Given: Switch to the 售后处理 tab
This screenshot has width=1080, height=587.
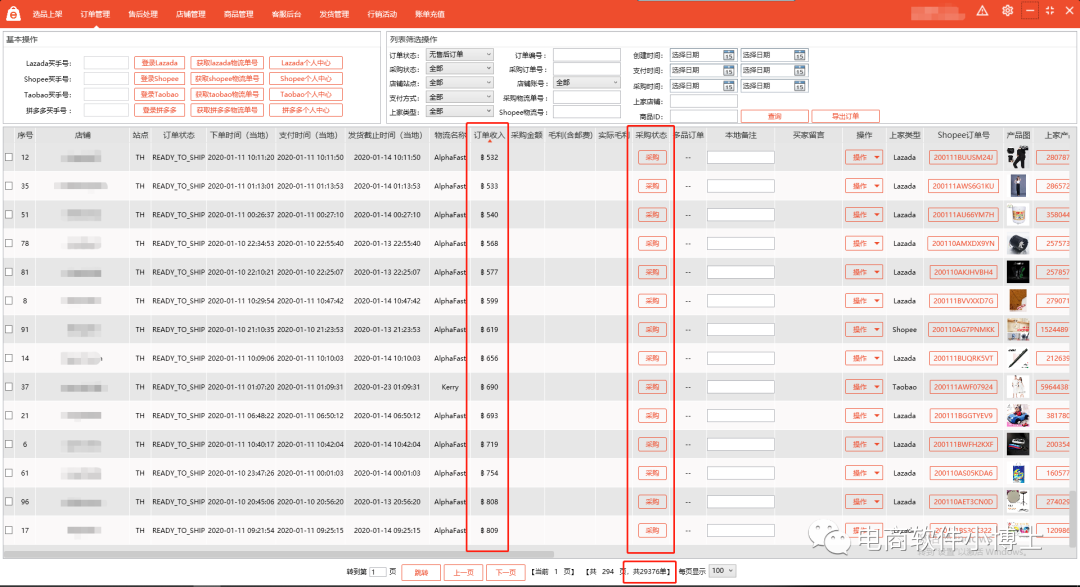Looking at the screenshot, I should click(143, 14).
